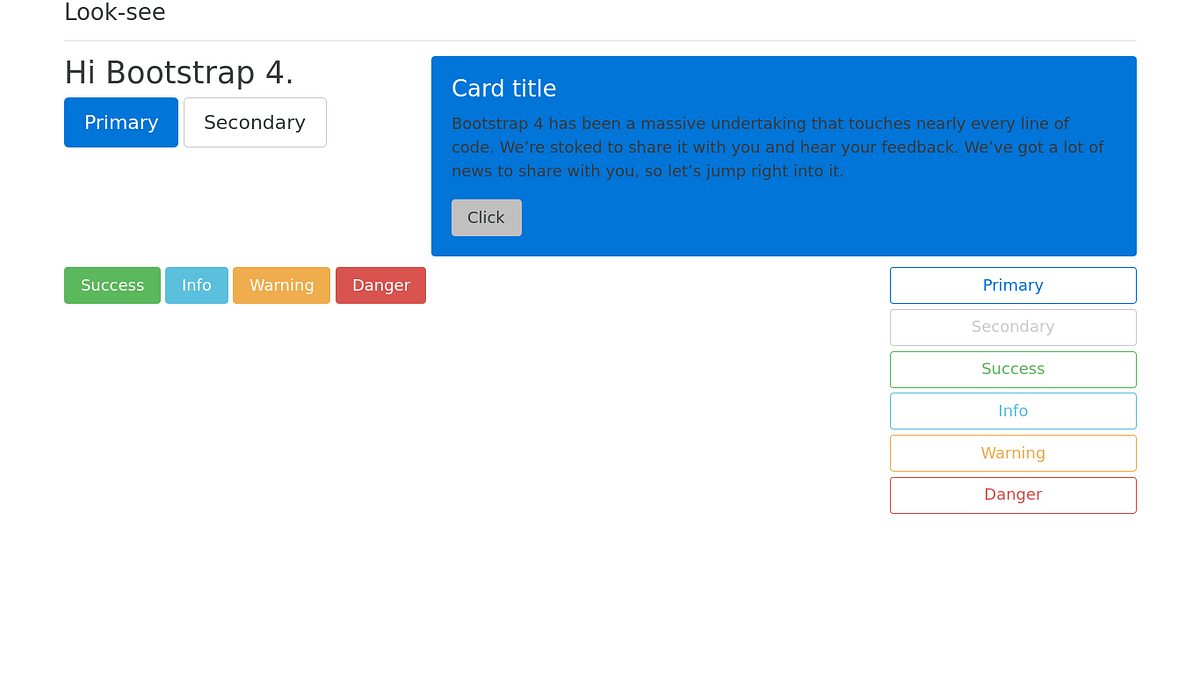Image resolution: width=1200 pixels, height=685 pixels.
Task: Click the Card title heading
Action: pos(504,88)
